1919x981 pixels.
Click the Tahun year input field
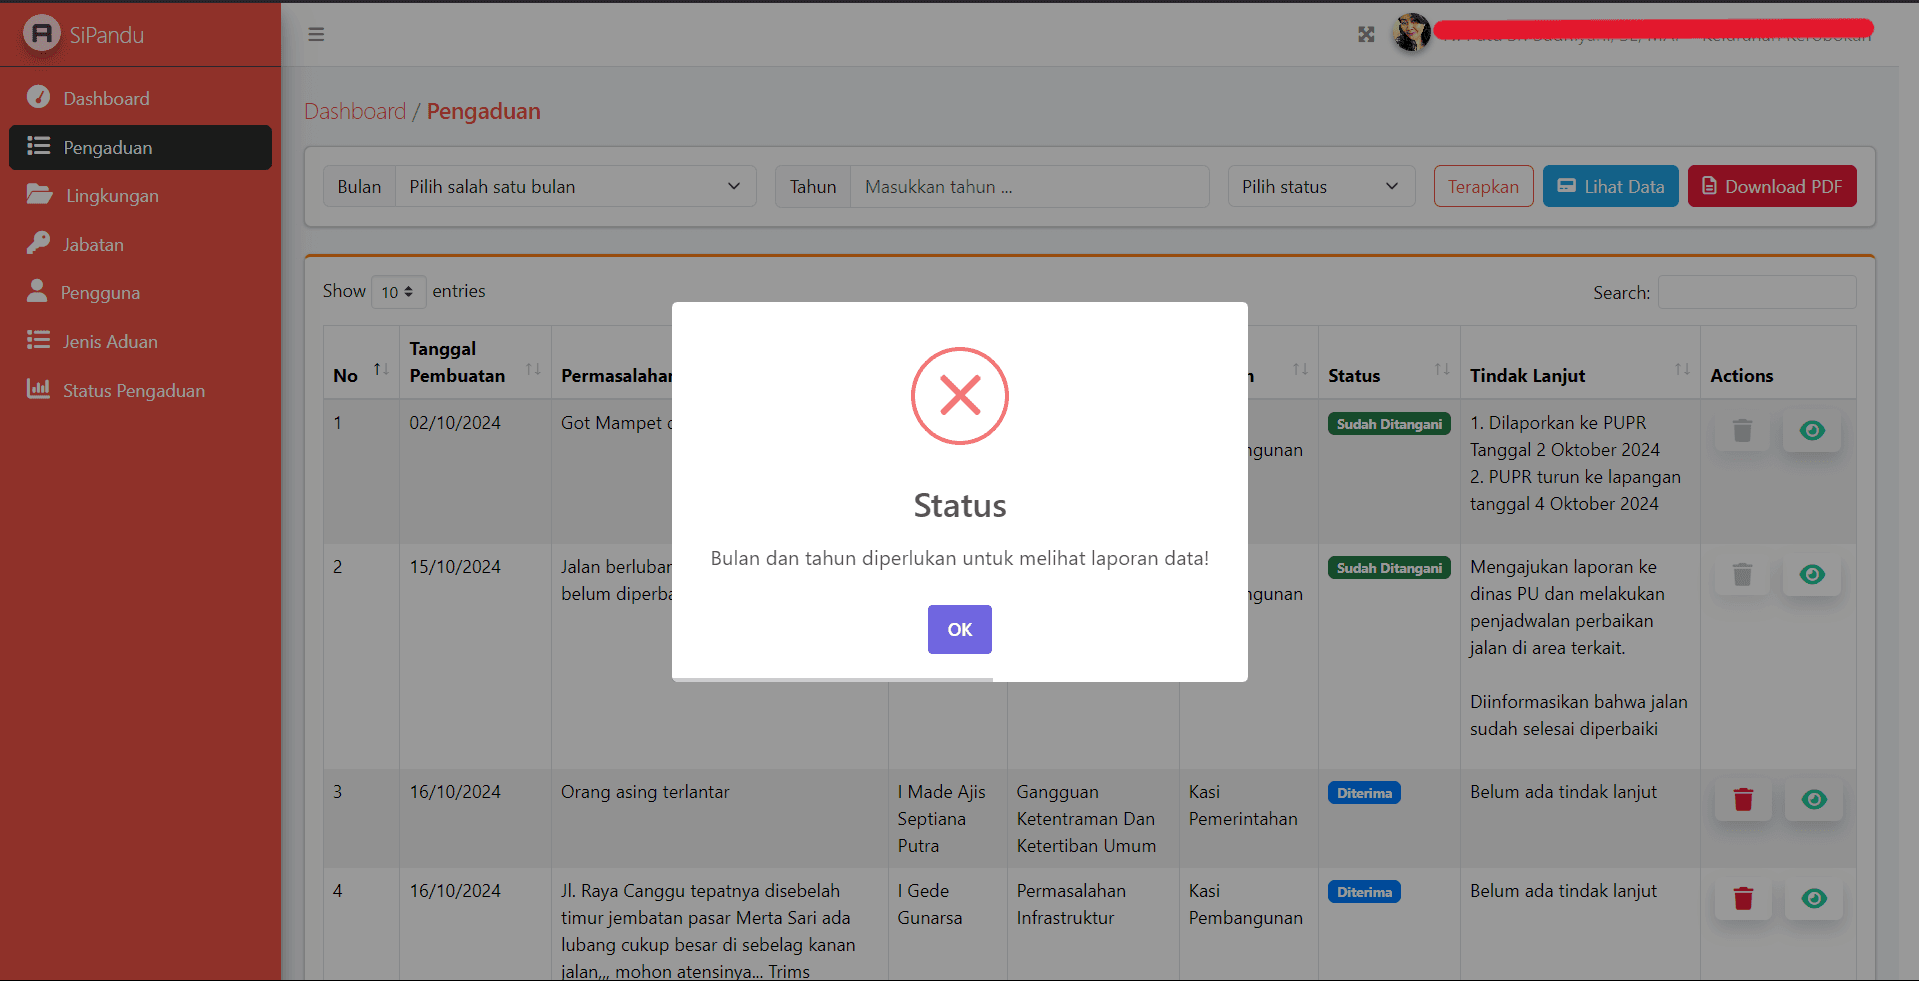click(1029, 187)
